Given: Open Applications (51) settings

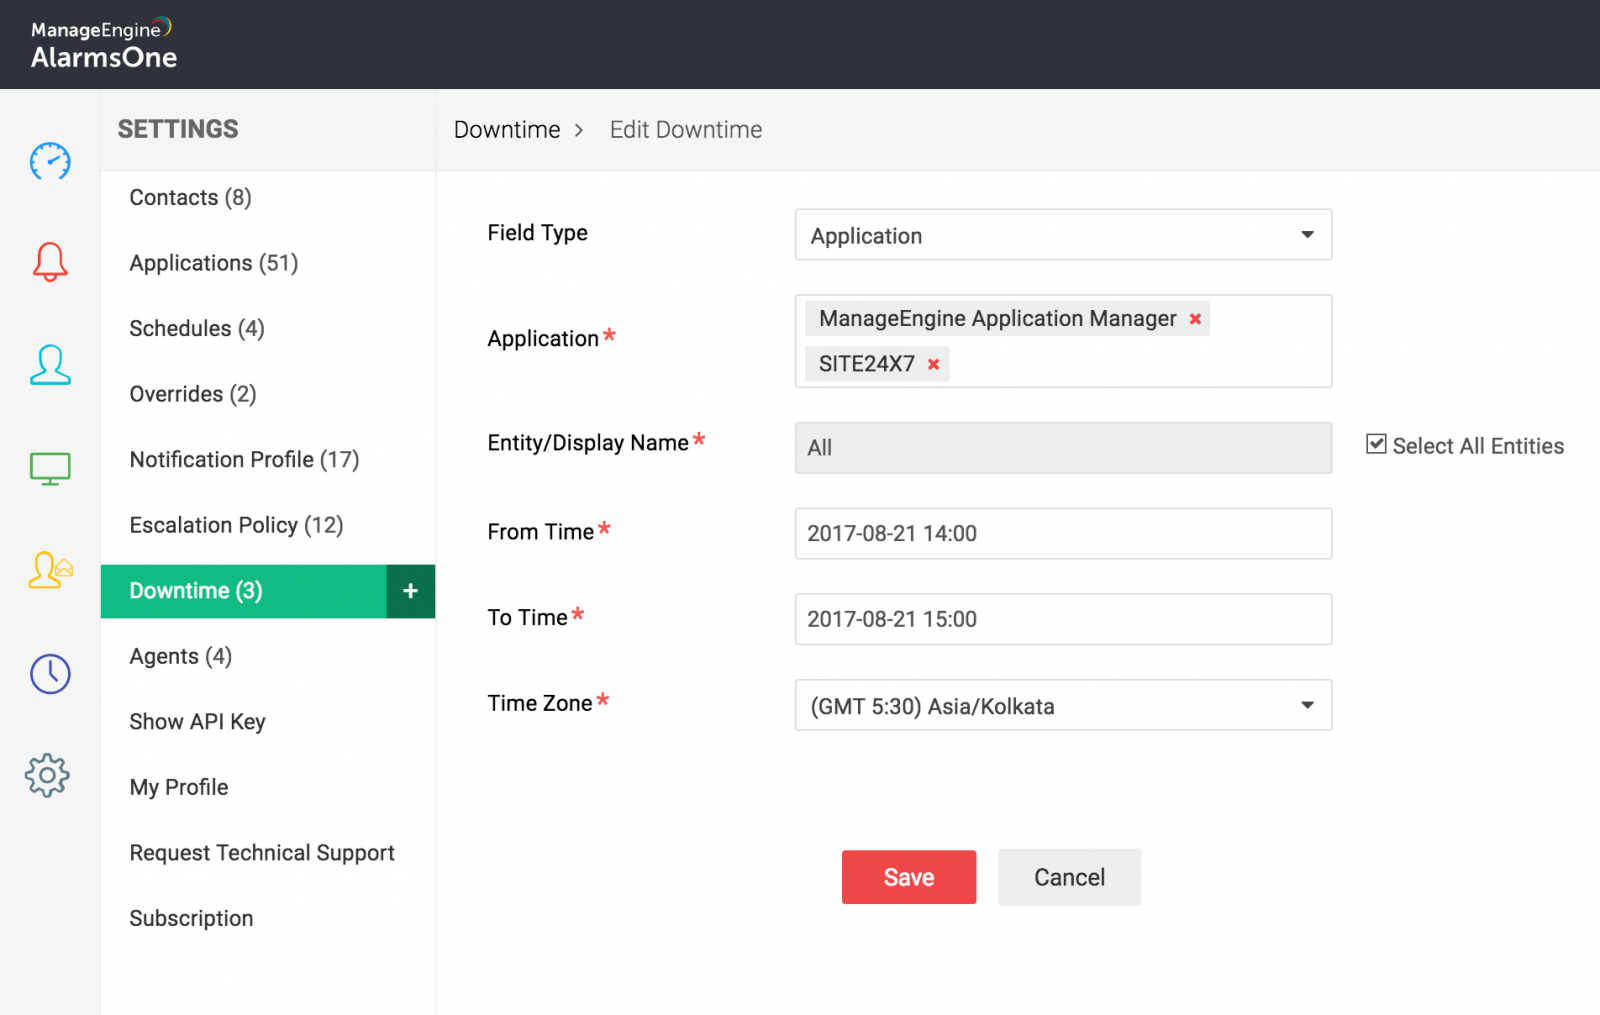Looking at the screenshot, I should click(214, 263).
